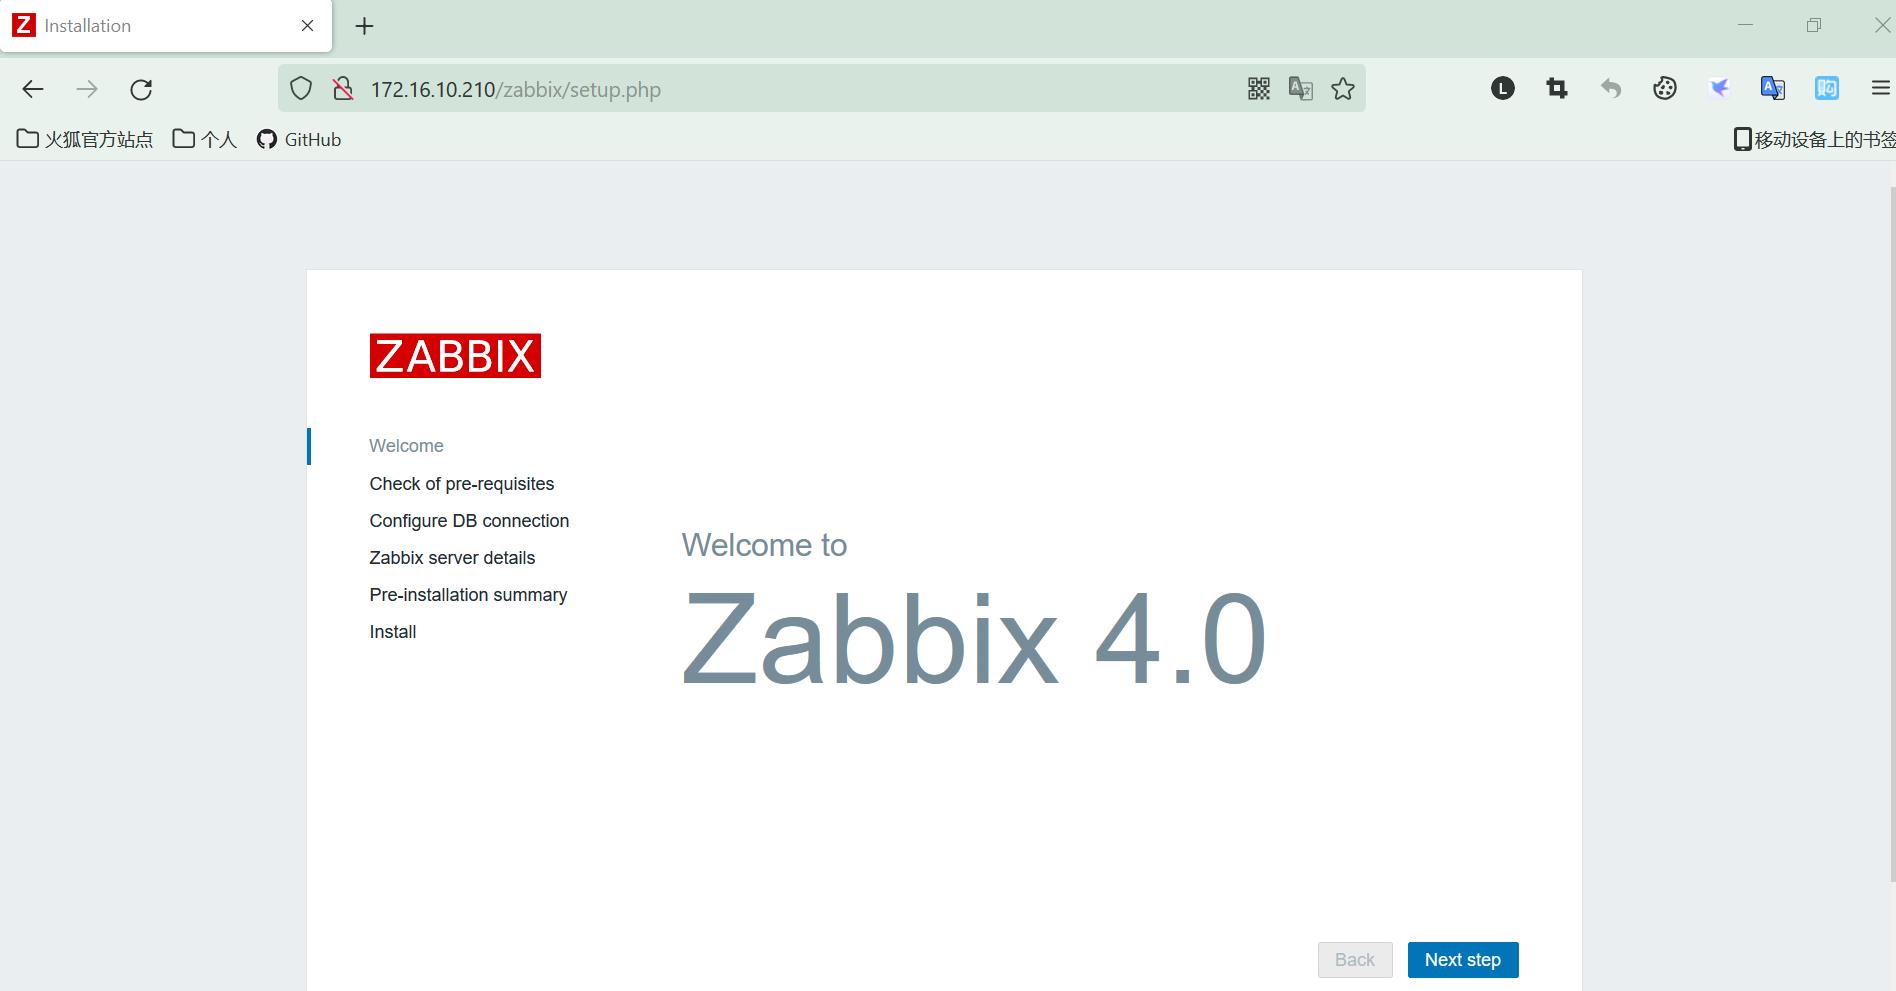This screenshot has height=991, width=1896.
Task: Reload the page with the refresh icon
Action: 141,89
